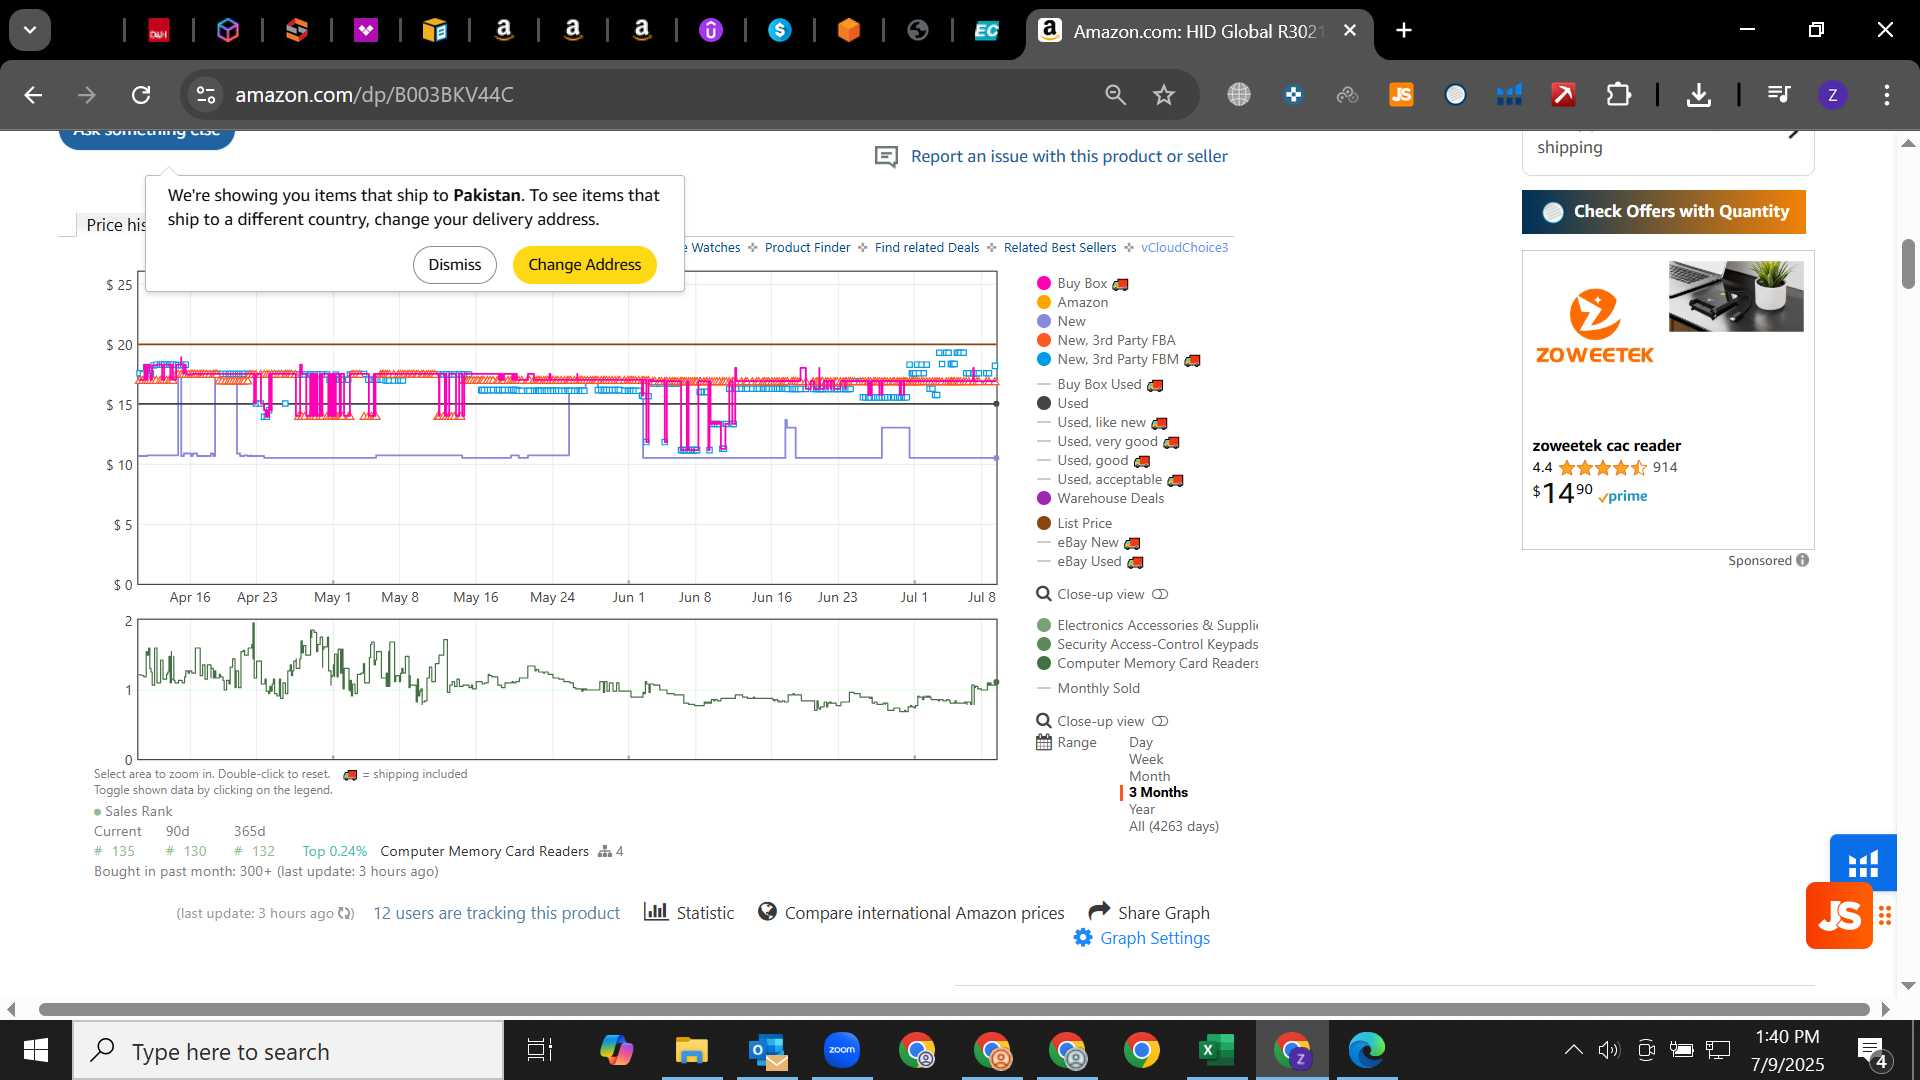Toggle the Buy Box legend series
The height and width of the screenshot is (1080, 1920).
click(x=1082, y=284)
